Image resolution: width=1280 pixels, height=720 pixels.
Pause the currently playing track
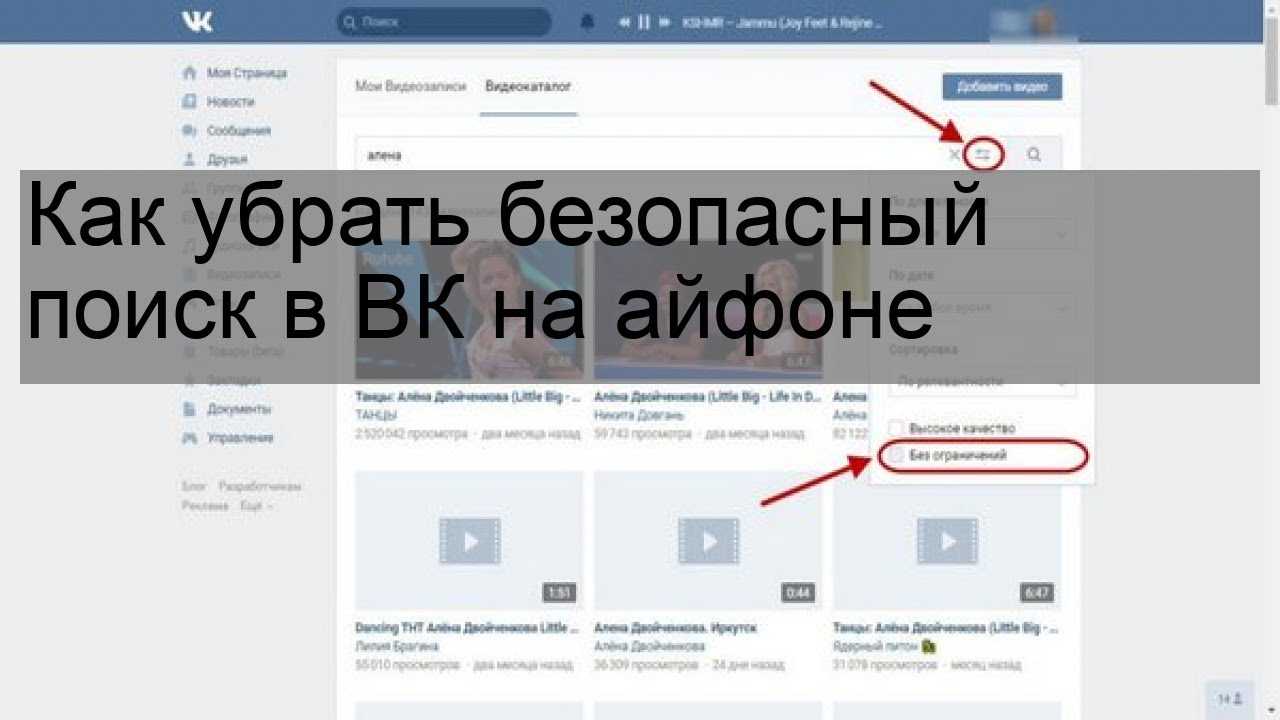click(645, 21)
